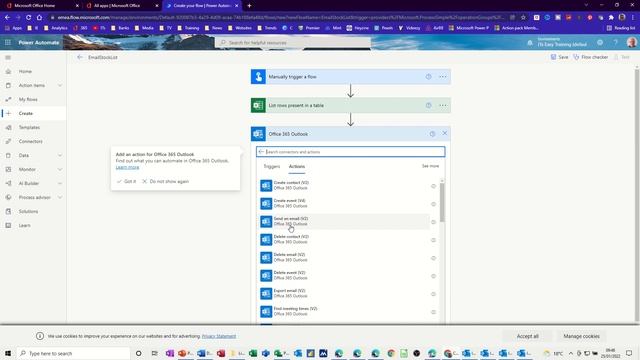Open the Learn more link in tip
This screenshot has height=360, width=640.
coord(127,167)
